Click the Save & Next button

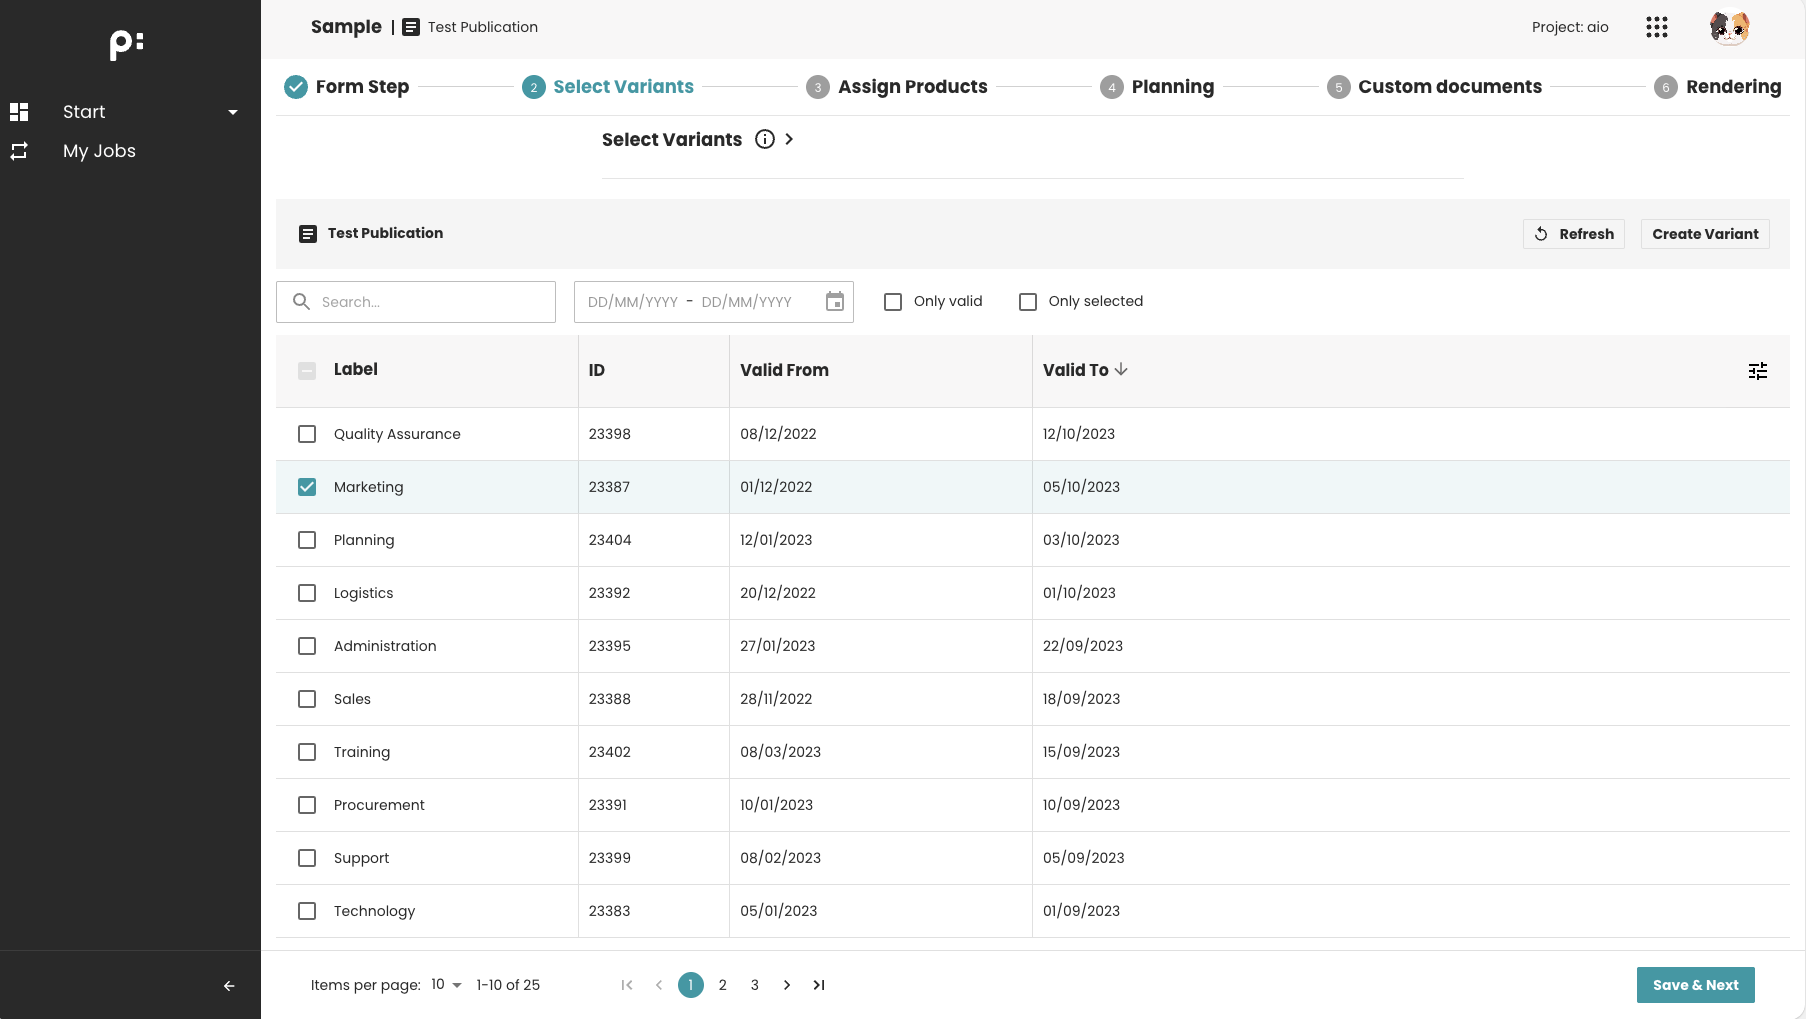[x=1695, y=985]
